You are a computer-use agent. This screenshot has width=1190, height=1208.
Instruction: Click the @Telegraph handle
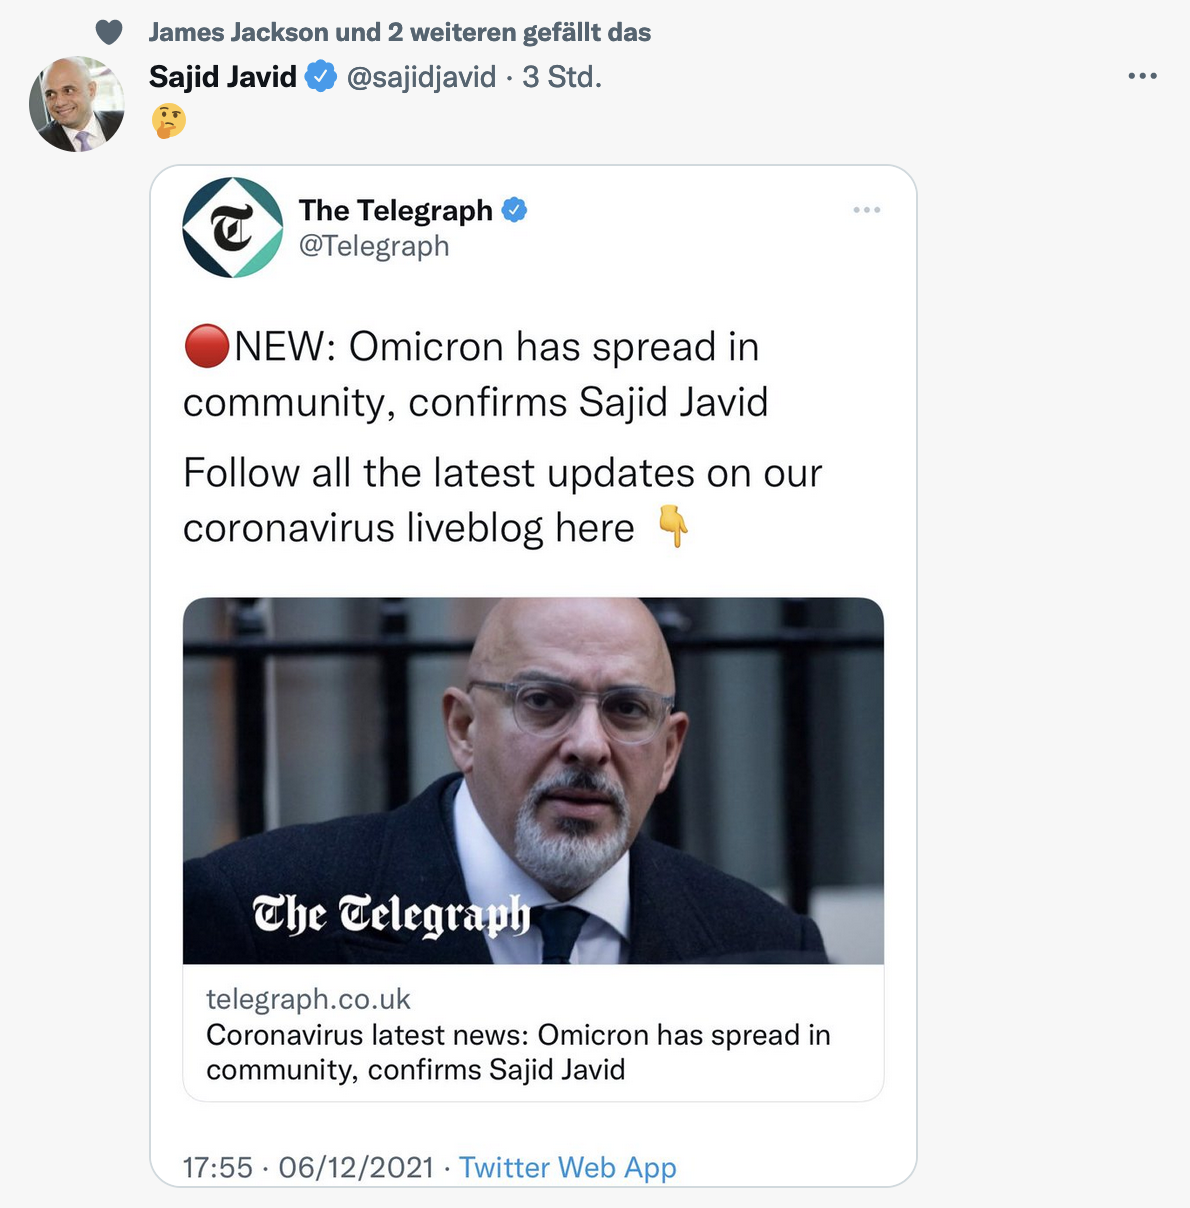point(376,246)
